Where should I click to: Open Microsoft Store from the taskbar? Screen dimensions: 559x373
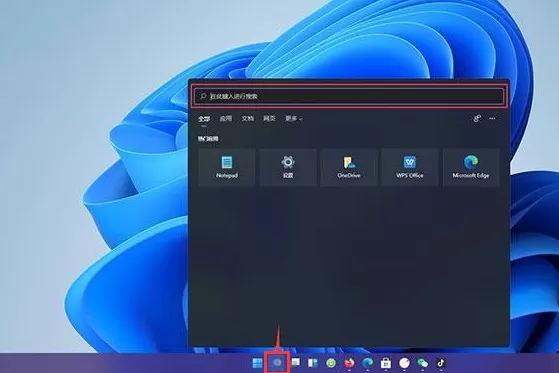click(x=386, y=363)
